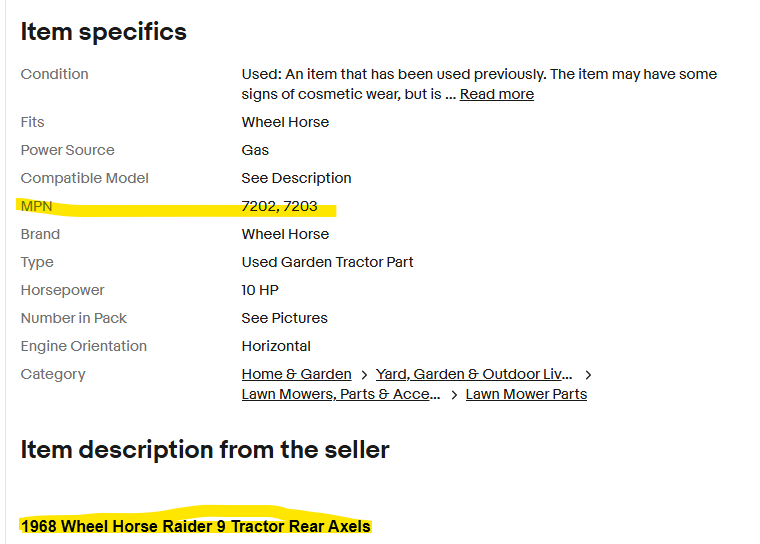
Task: Click the Type value Used Garden Tractor Part
Action: pos(327,262)
